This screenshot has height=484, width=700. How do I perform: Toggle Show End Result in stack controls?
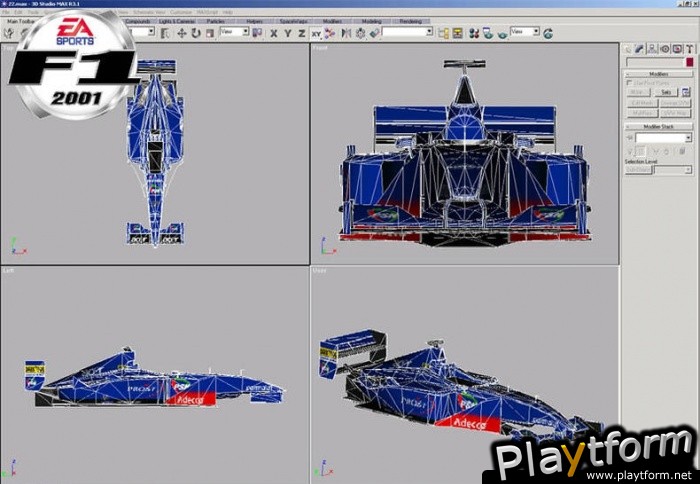point(641,152)
